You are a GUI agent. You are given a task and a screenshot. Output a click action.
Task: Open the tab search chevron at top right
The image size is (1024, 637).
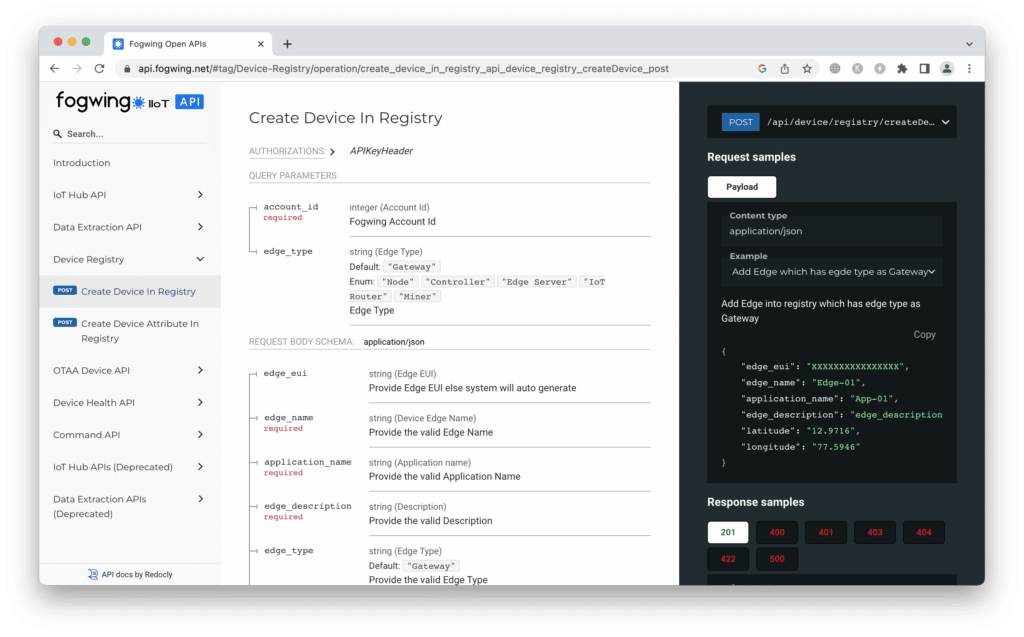pyautogui.click(x=969, y=44)
